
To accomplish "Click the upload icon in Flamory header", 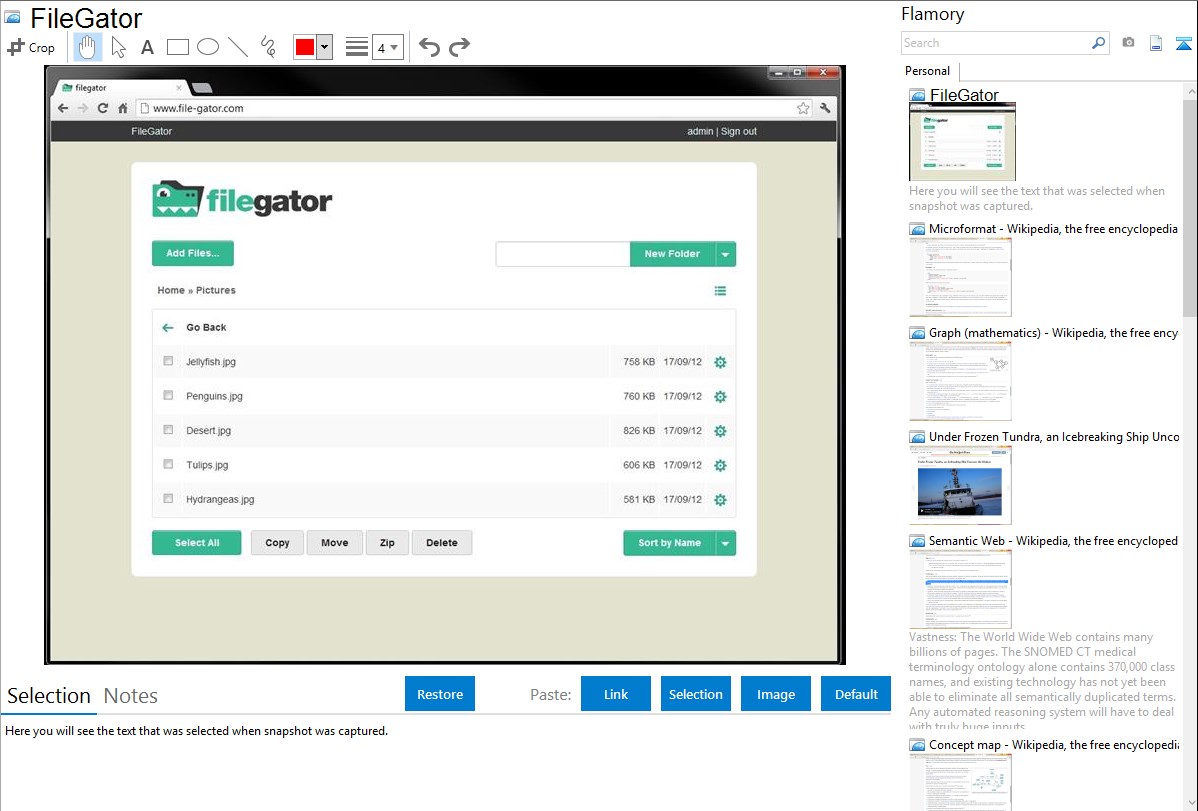I will (1183, 43).
